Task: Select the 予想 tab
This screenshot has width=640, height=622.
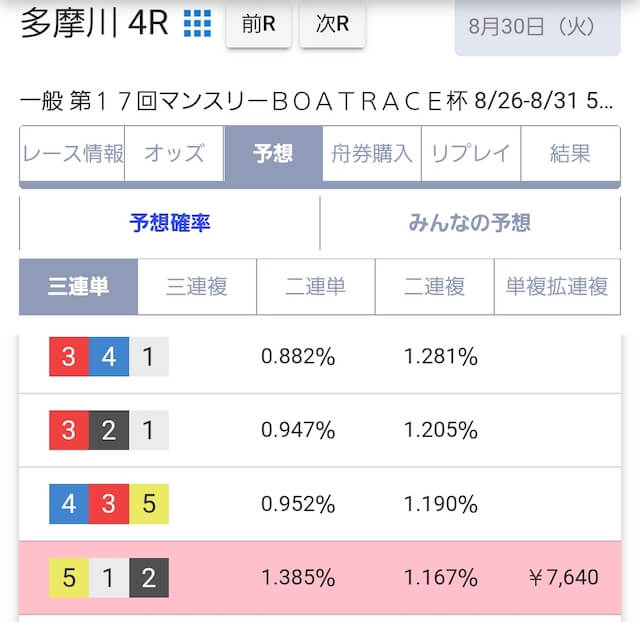Action: pyautogui.click(x=273, y=153)
